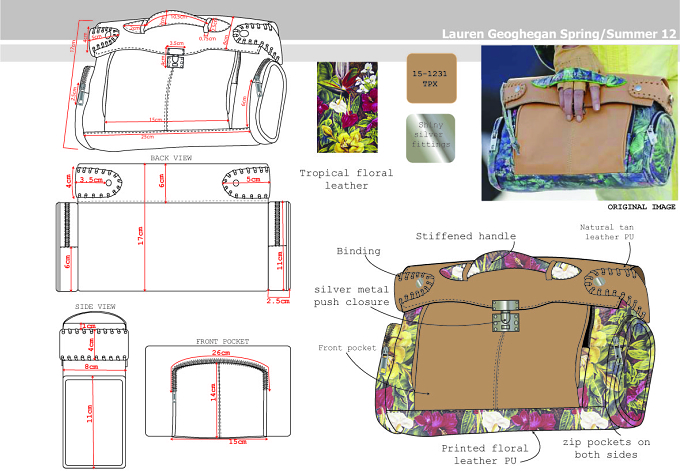
Task: Click the Lauren Geoghegan Spring/Summer 12 title
Action: [559, 34]
